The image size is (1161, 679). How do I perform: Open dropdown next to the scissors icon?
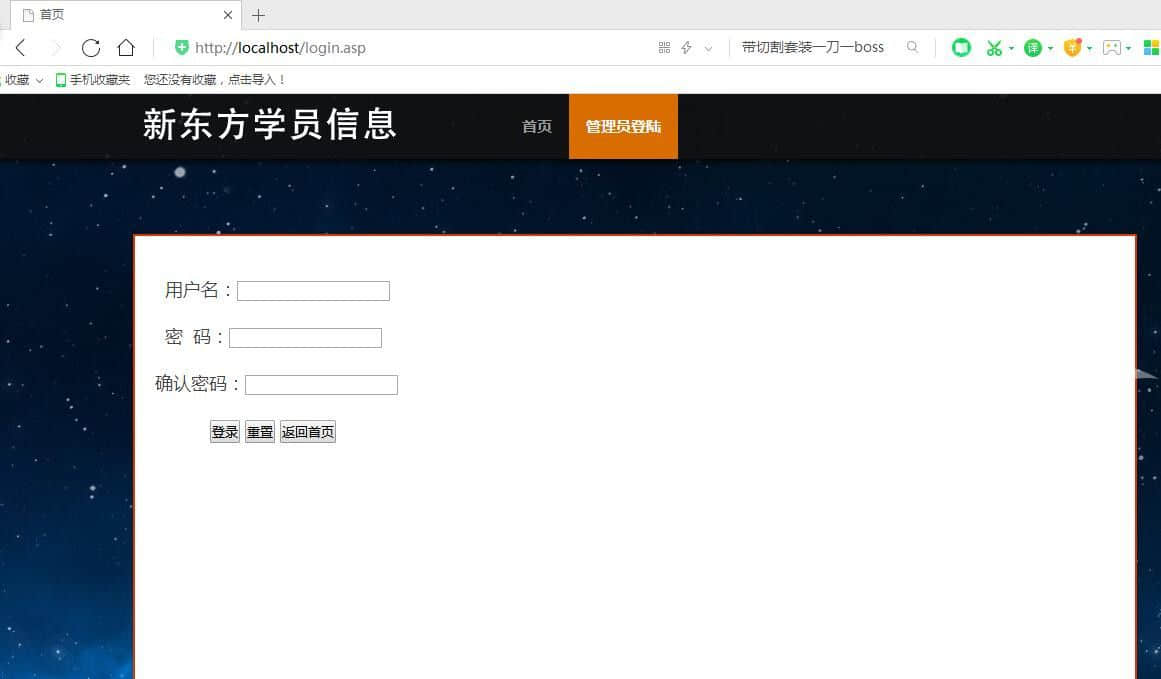[x=1011, y=48]
